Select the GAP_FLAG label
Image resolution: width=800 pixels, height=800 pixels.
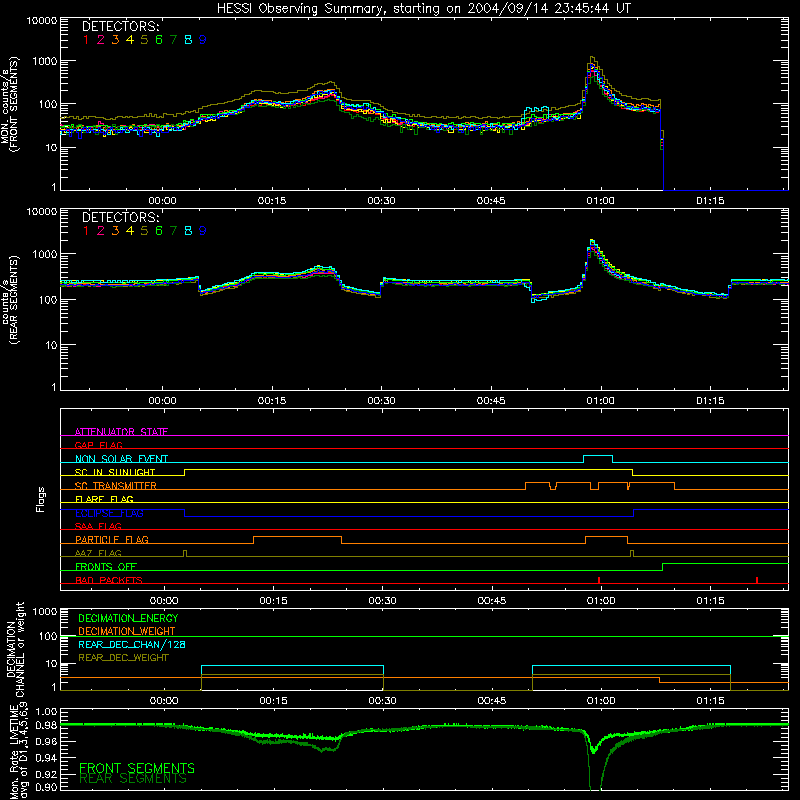tap(98, 445)
